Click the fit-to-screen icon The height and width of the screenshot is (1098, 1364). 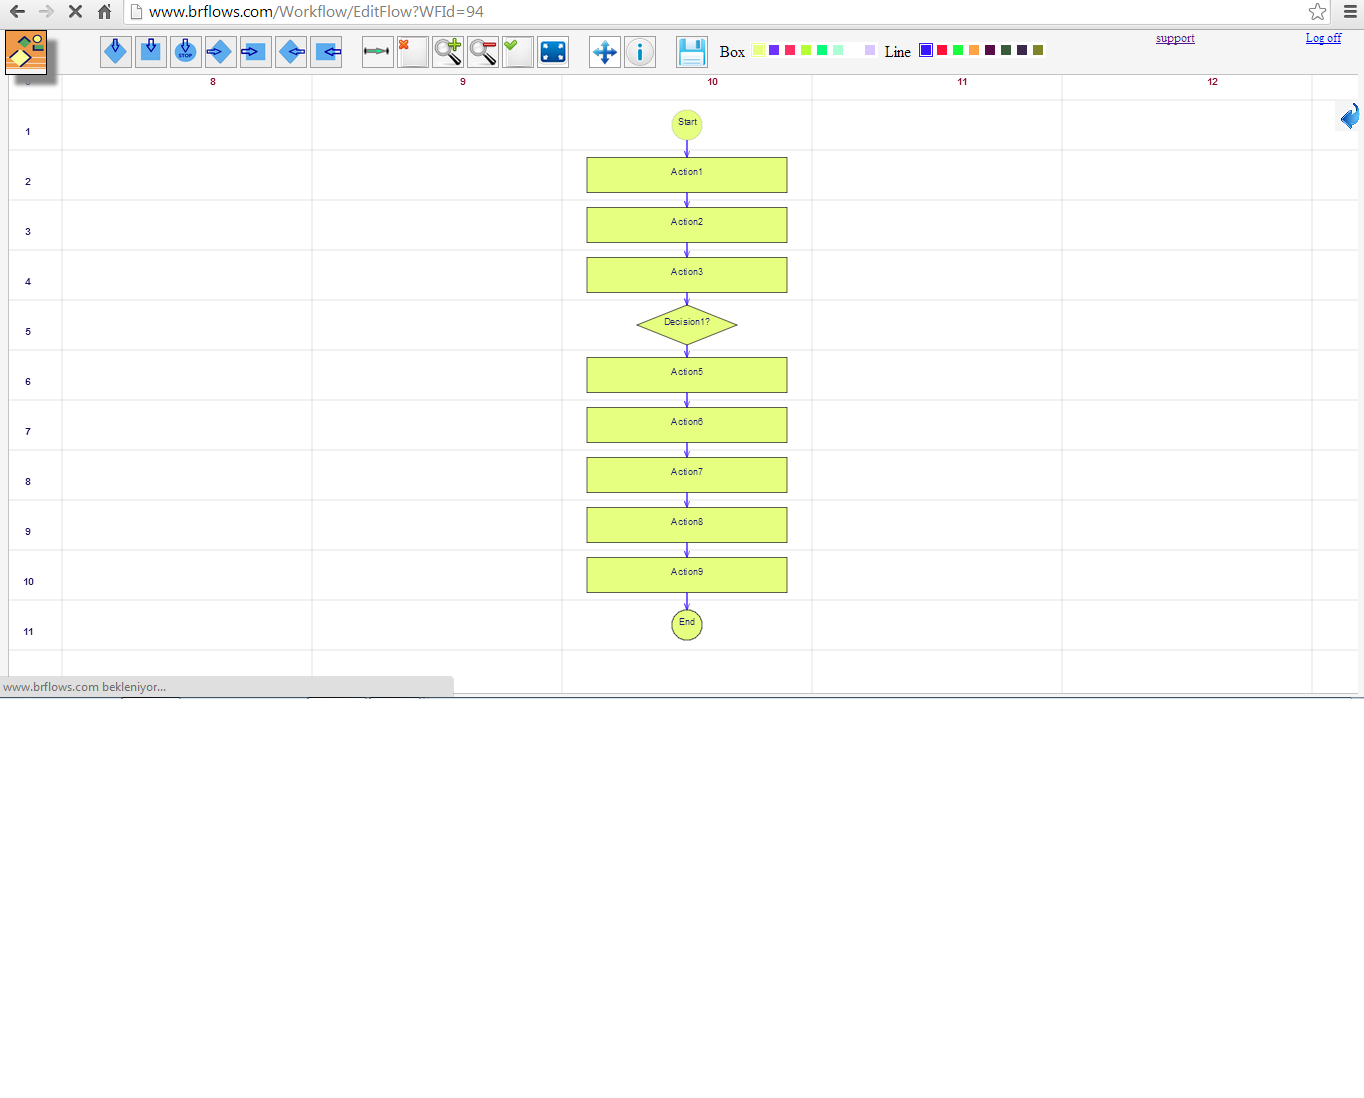[553, 51]
